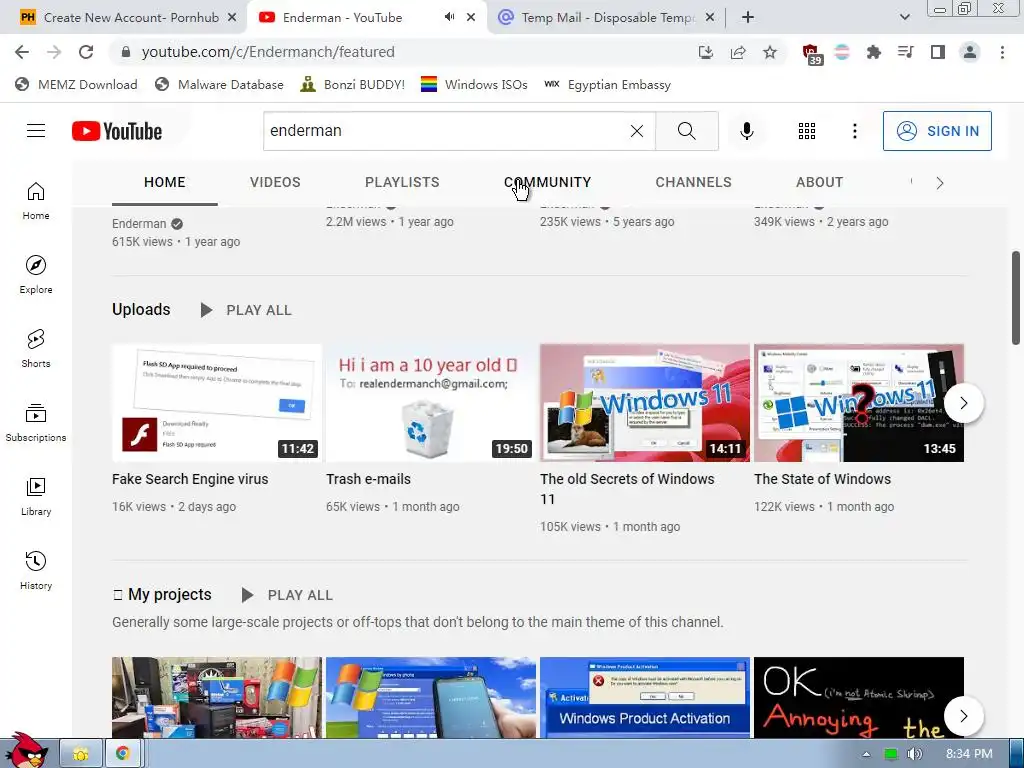Go to Home in sidebar

tap(36, 201)
